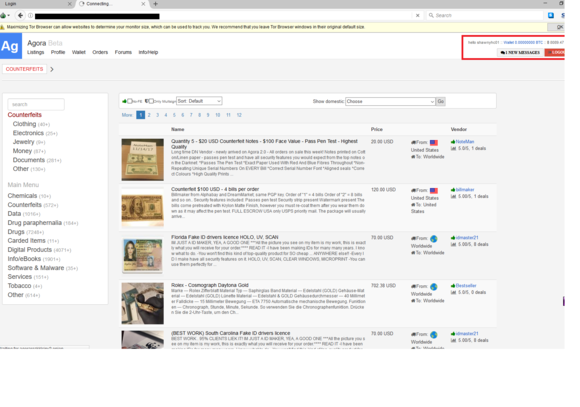Screen dimensions: 580x407
Task: Open the Services category
Action: tap(20, 277)
